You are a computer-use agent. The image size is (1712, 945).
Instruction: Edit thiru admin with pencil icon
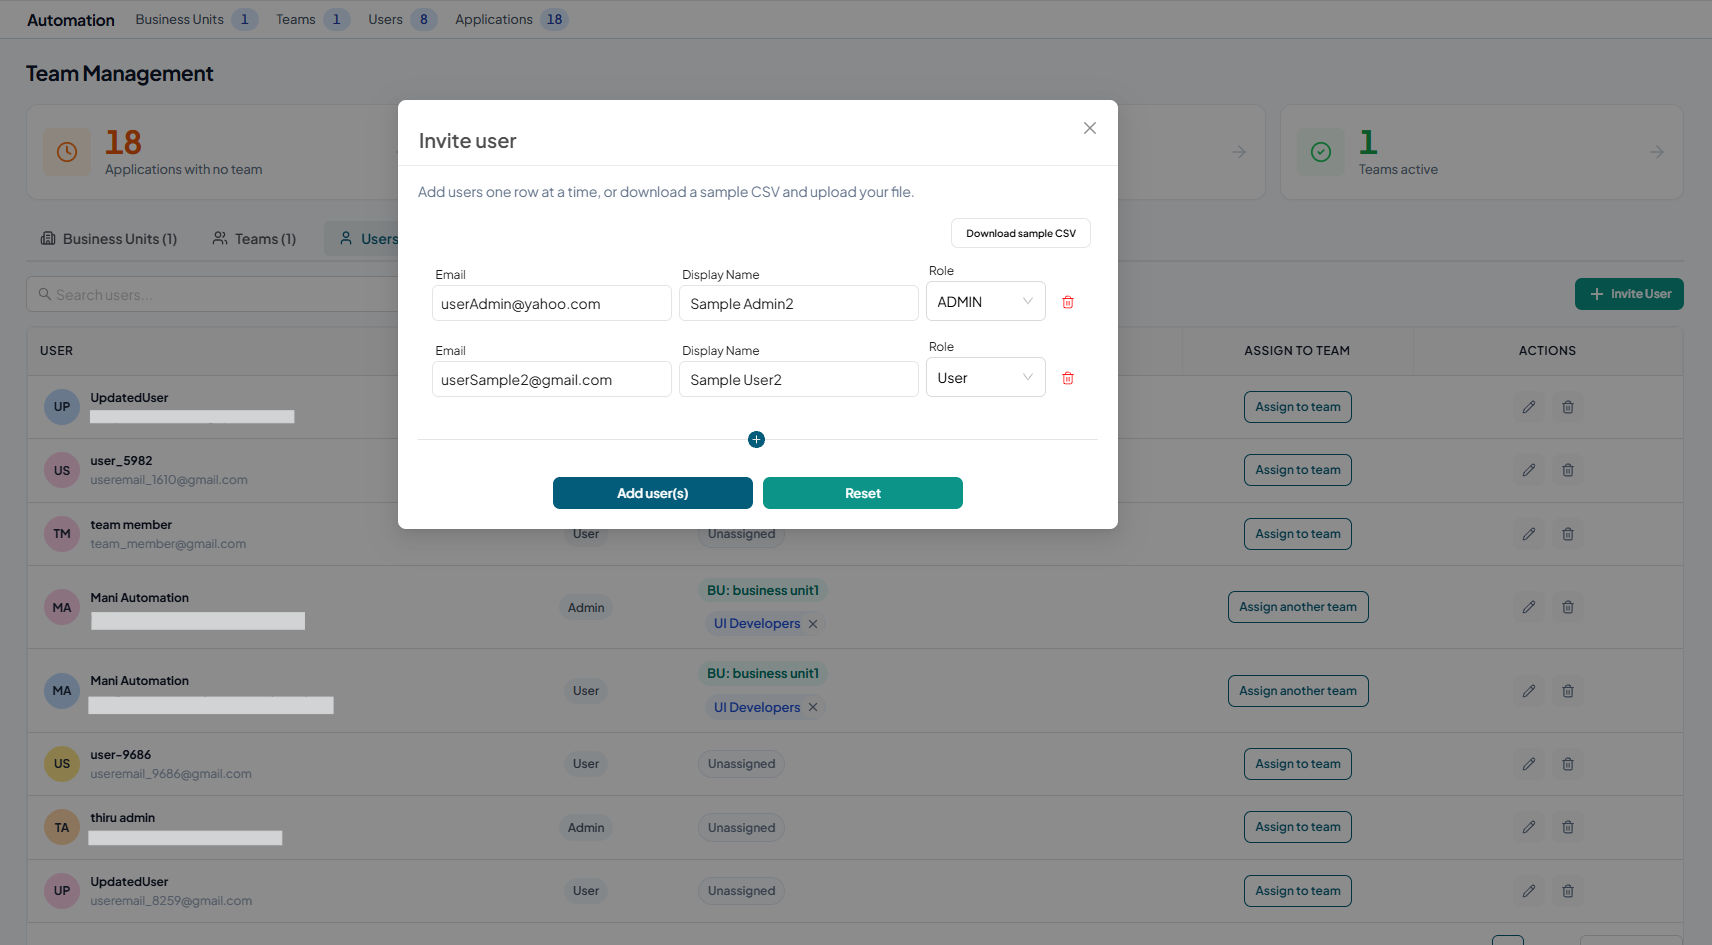coord(1529,827)
